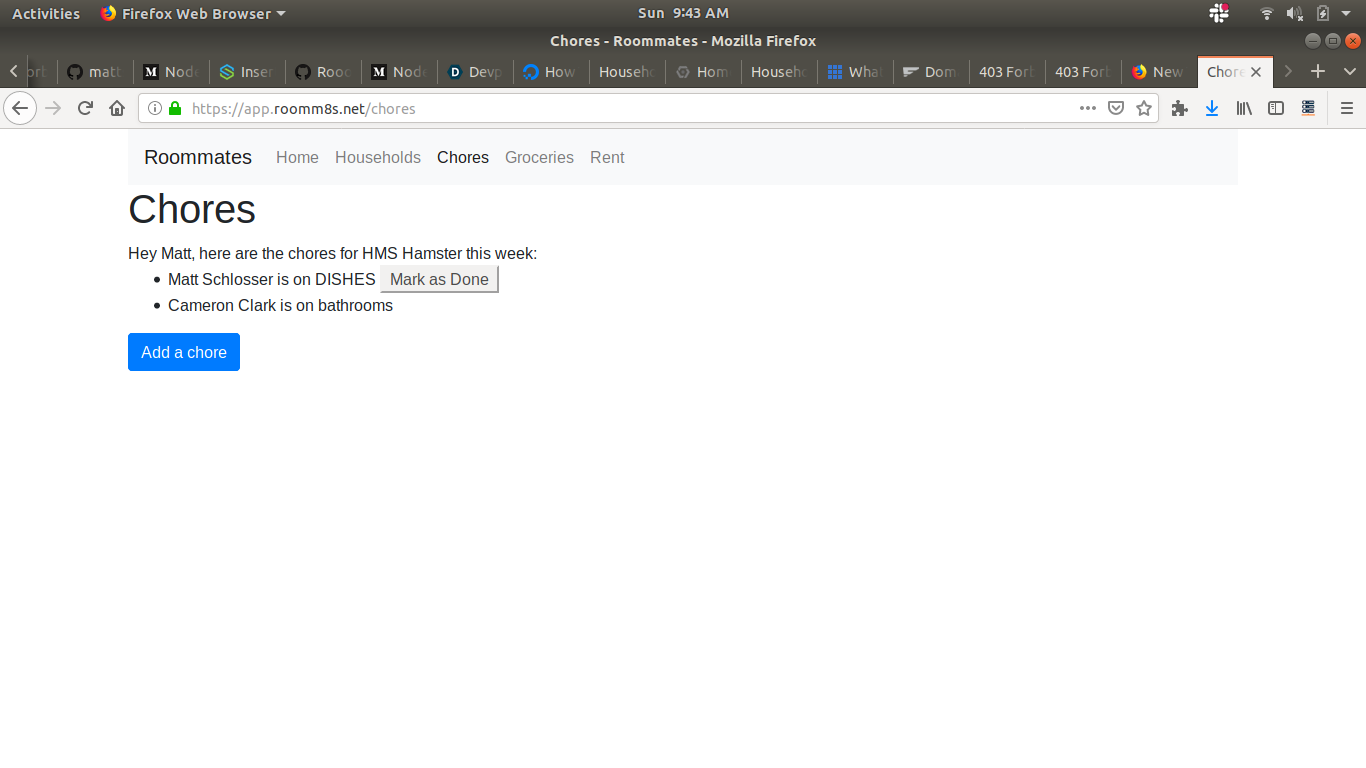Screen dimensions: 1366x768
Task: Close the Firefox window
Action: 1353,41
